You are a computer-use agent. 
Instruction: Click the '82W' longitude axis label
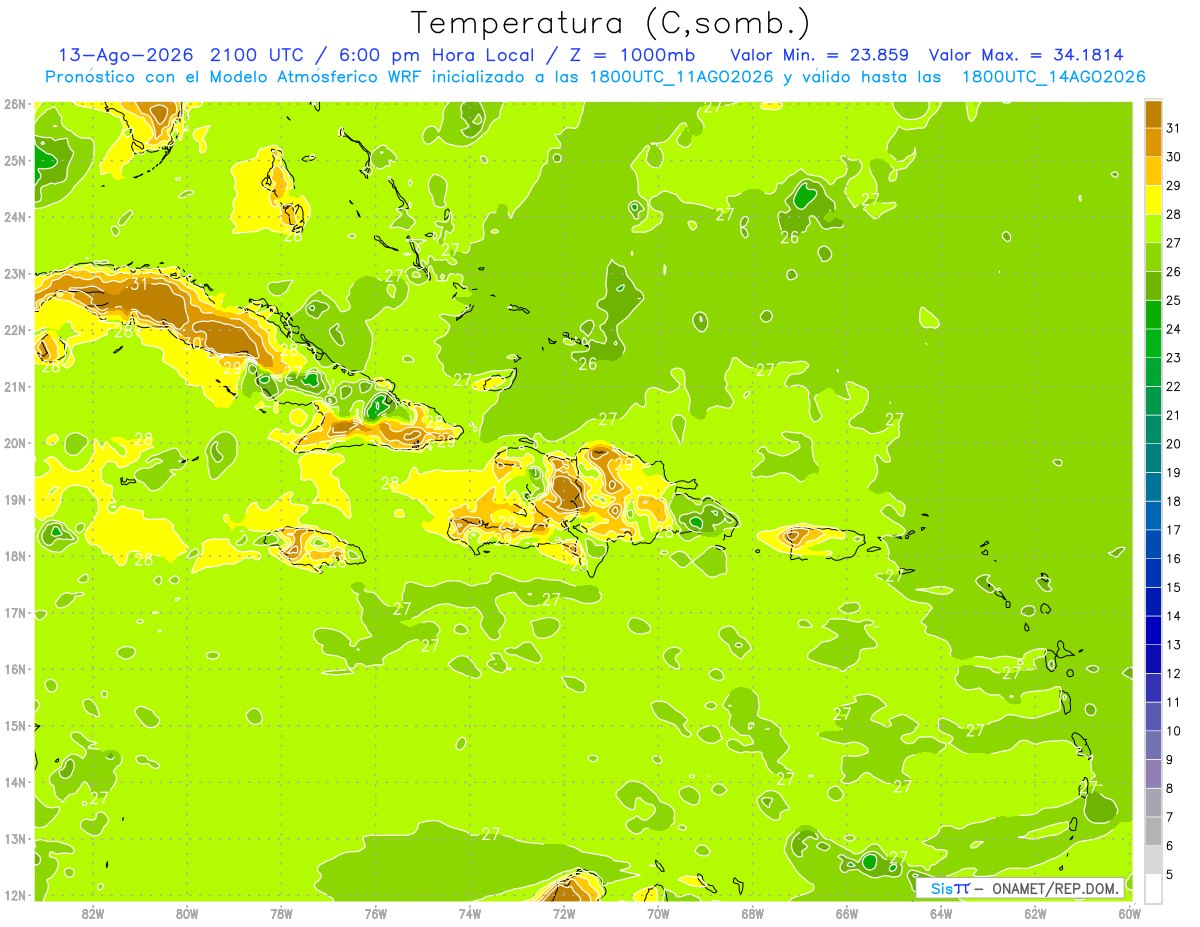93,912
